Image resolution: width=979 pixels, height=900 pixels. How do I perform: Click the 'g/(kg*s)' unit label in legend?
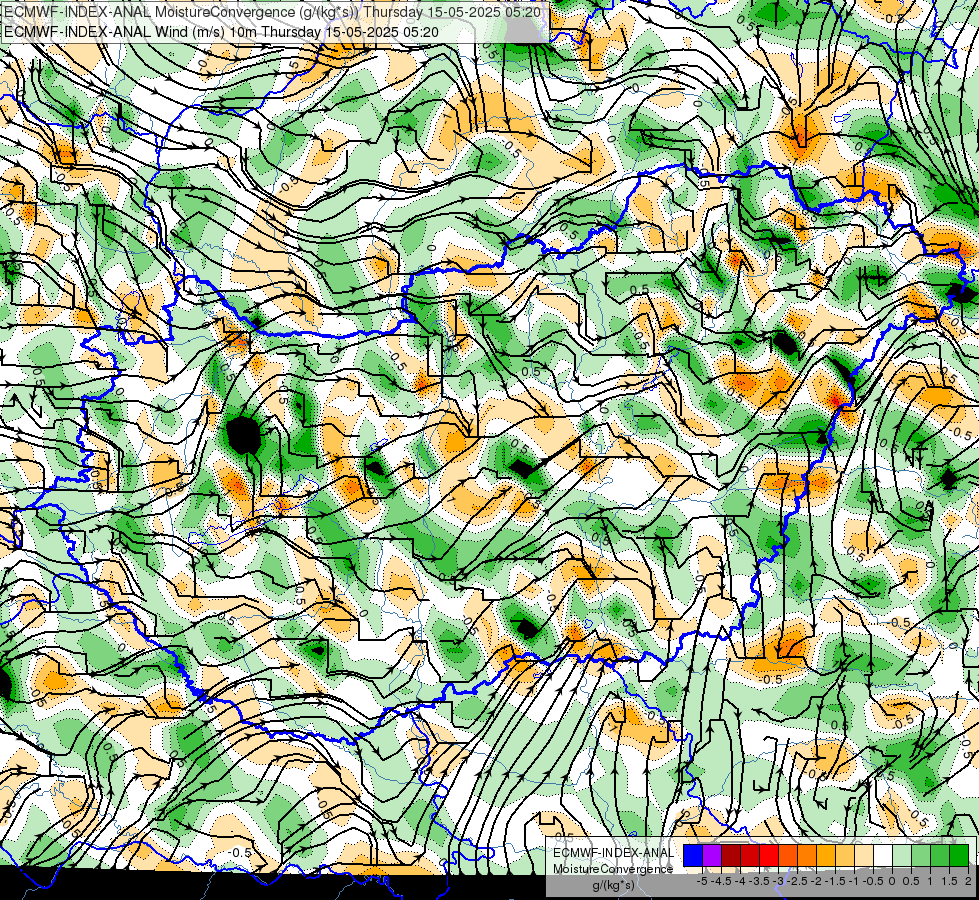[x=614, y=885]
